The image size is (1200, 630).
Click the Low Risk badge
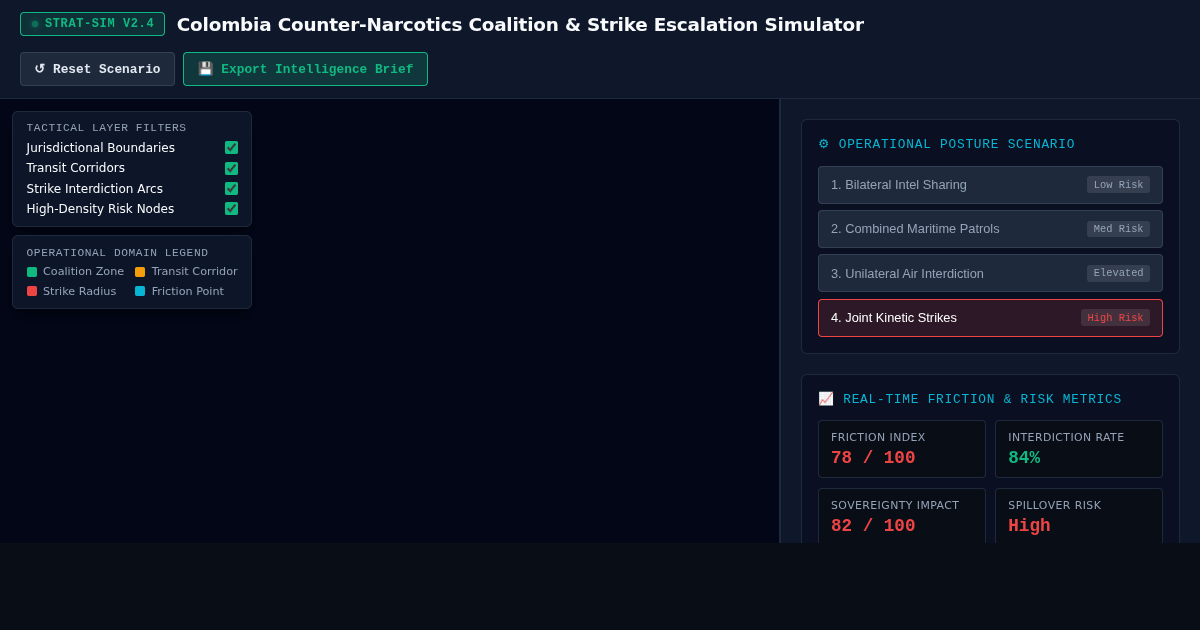[x=1118, y=185]
